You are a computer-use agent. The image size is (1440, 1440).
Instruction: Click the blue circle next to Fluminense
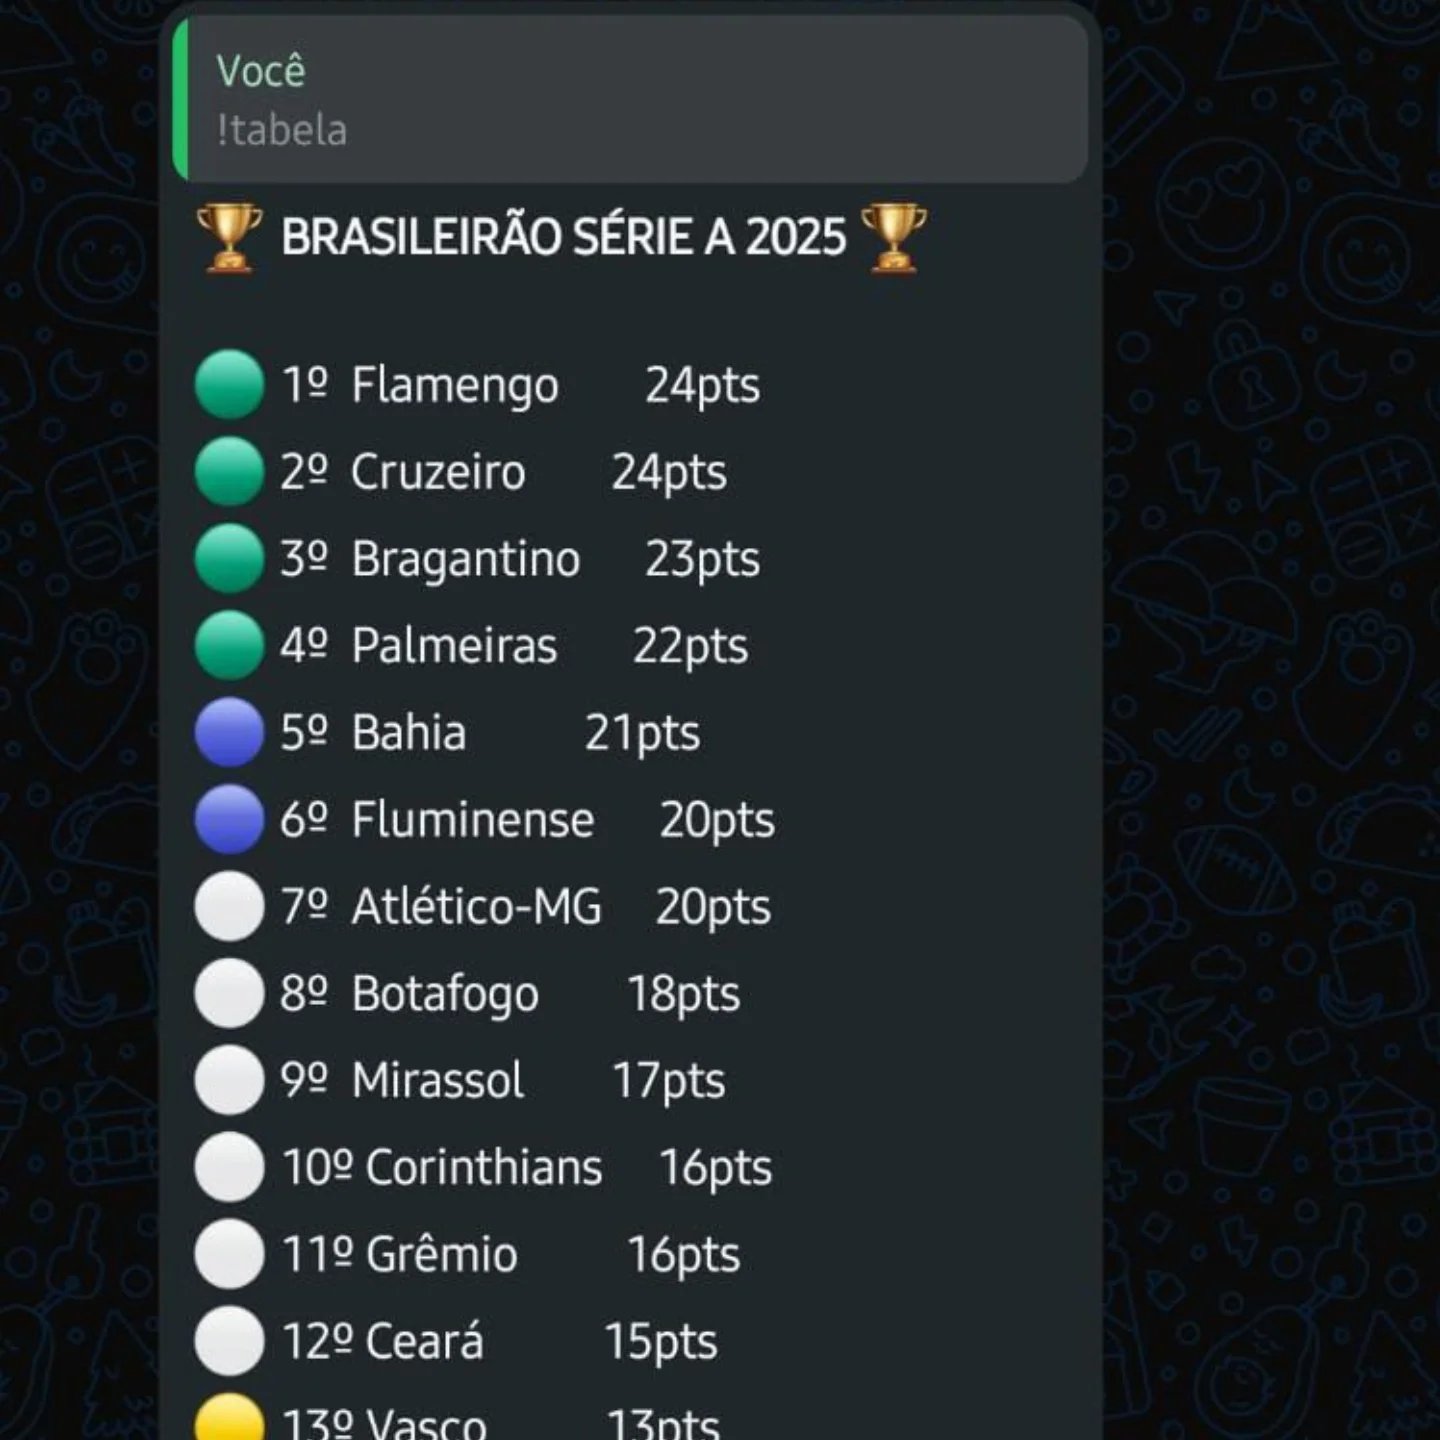[230, 819]
